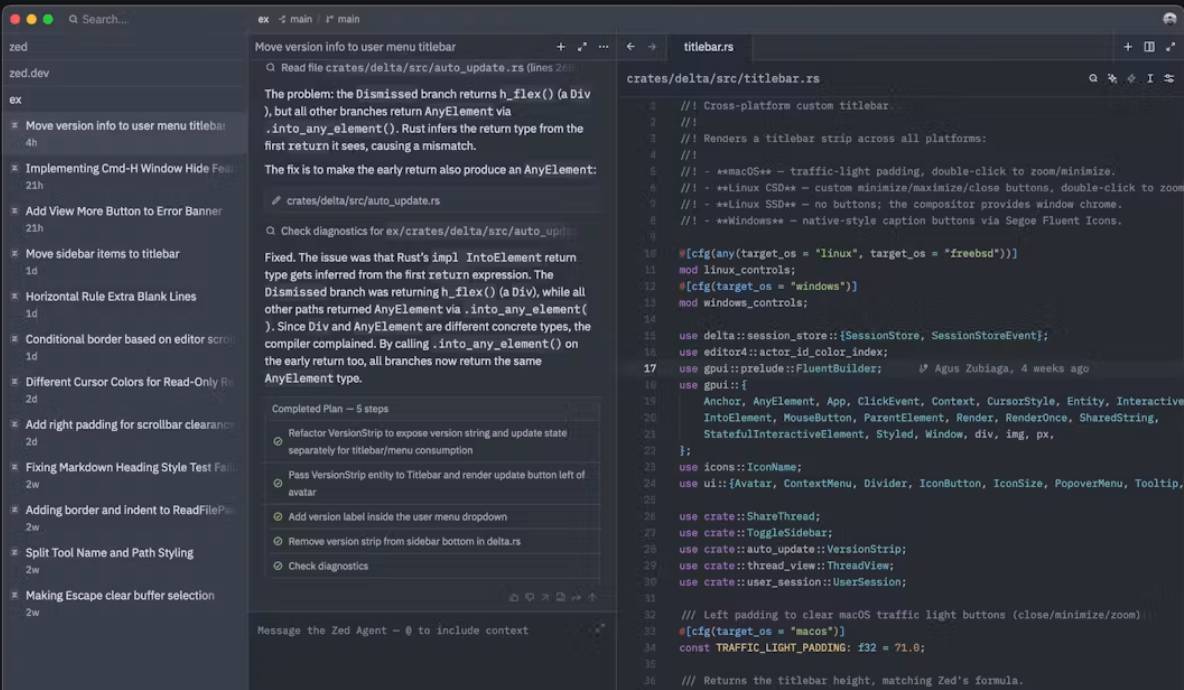Viewport: 1184px width, 690px height.
Task: Select plan step Remove version strip from sidebar
Action: click(x=433, y=541)
